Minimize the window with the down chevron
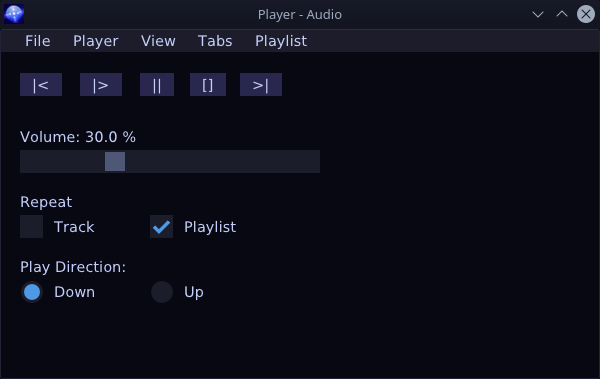The image size is (600, 379). 538,15
